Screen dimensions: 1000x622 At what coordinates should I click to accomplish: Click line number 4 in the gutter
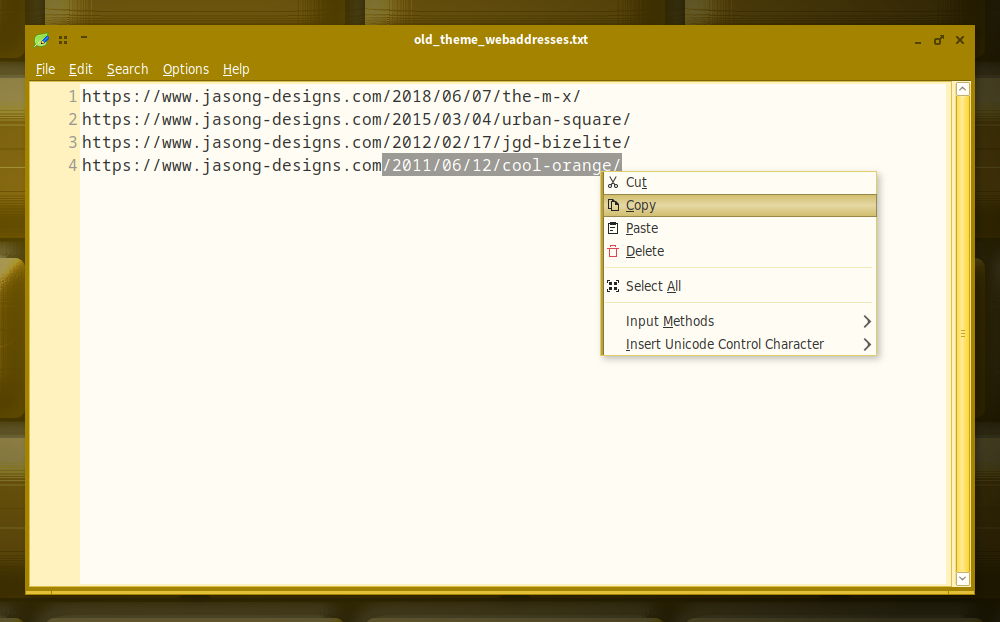tap(73, 165)
